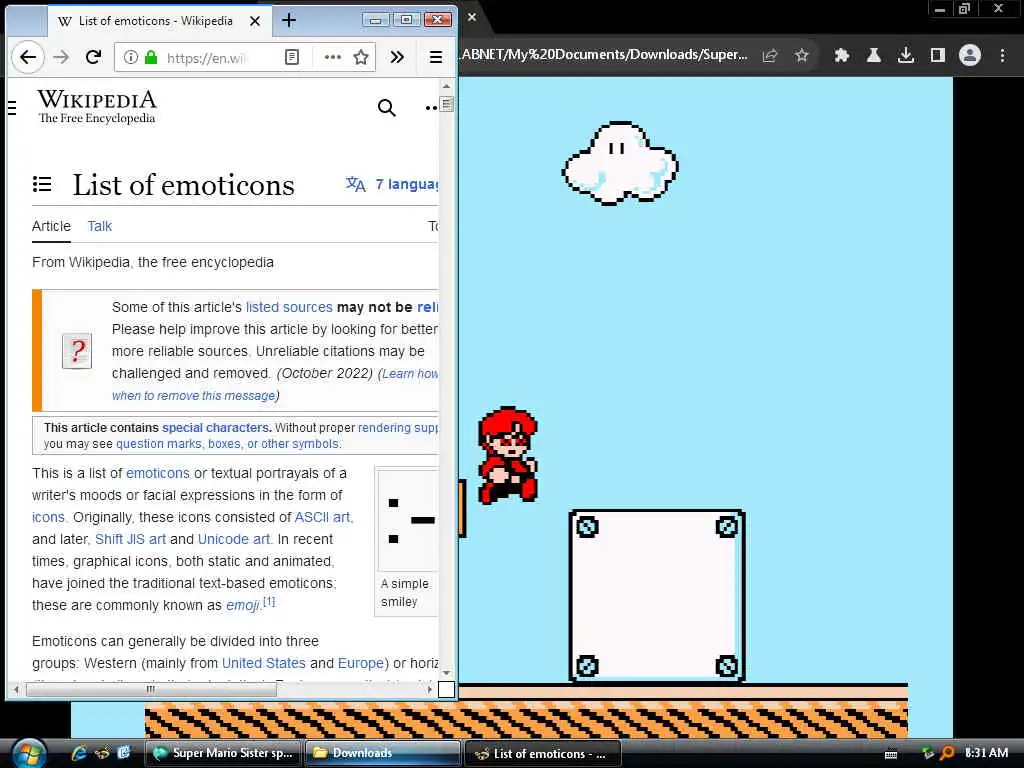Click the vertical scrollbar down arrow
Viewport: 1024px width, 768px height.
click(x=447, y=673)
